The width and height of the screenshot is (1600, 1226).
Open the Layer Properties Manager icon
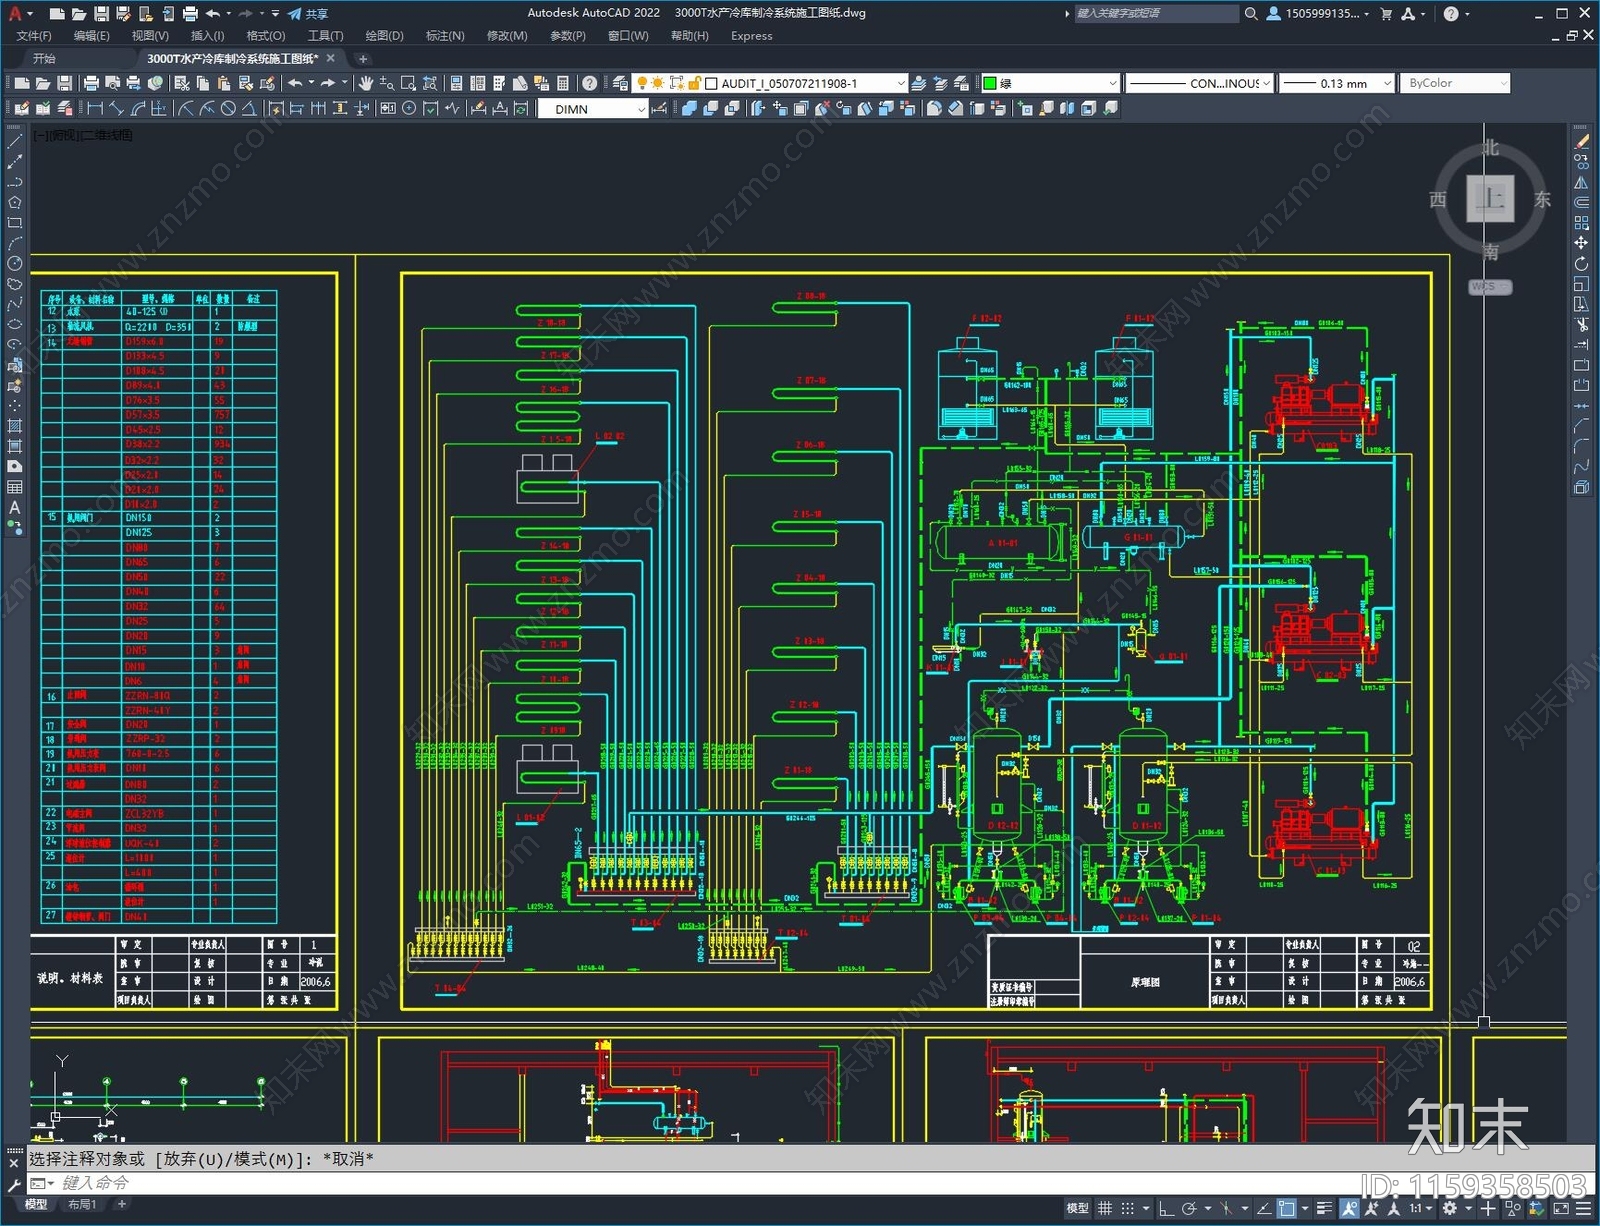click(x=620, y=83)
